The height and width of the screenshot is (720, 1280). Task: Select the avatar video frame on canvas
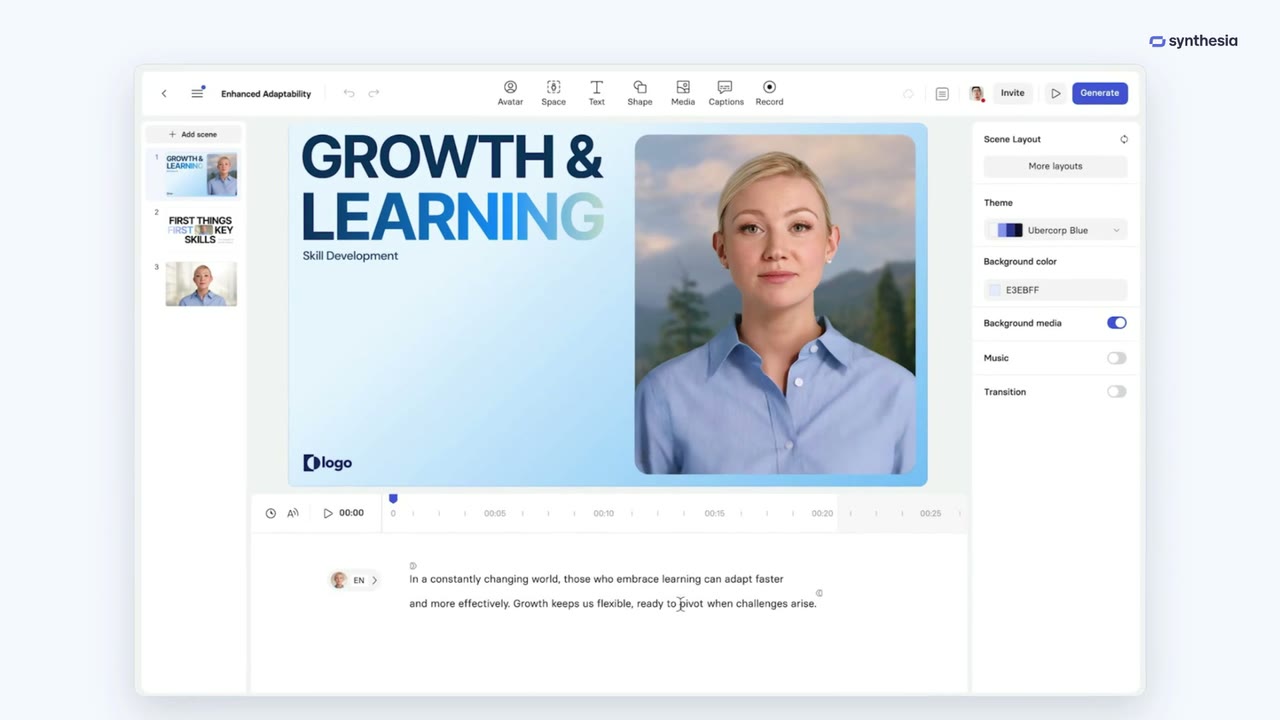775,304
